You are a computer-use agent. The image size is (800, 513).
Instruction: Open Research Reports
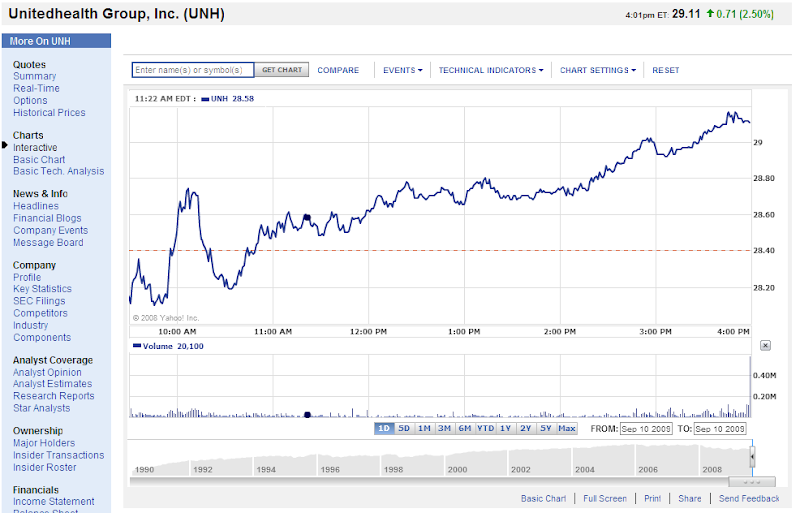coord(54,396)
